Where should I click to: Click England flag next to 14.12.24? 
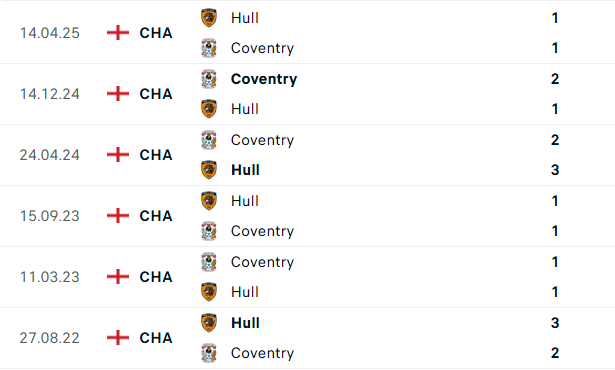(x=118, y=94)
